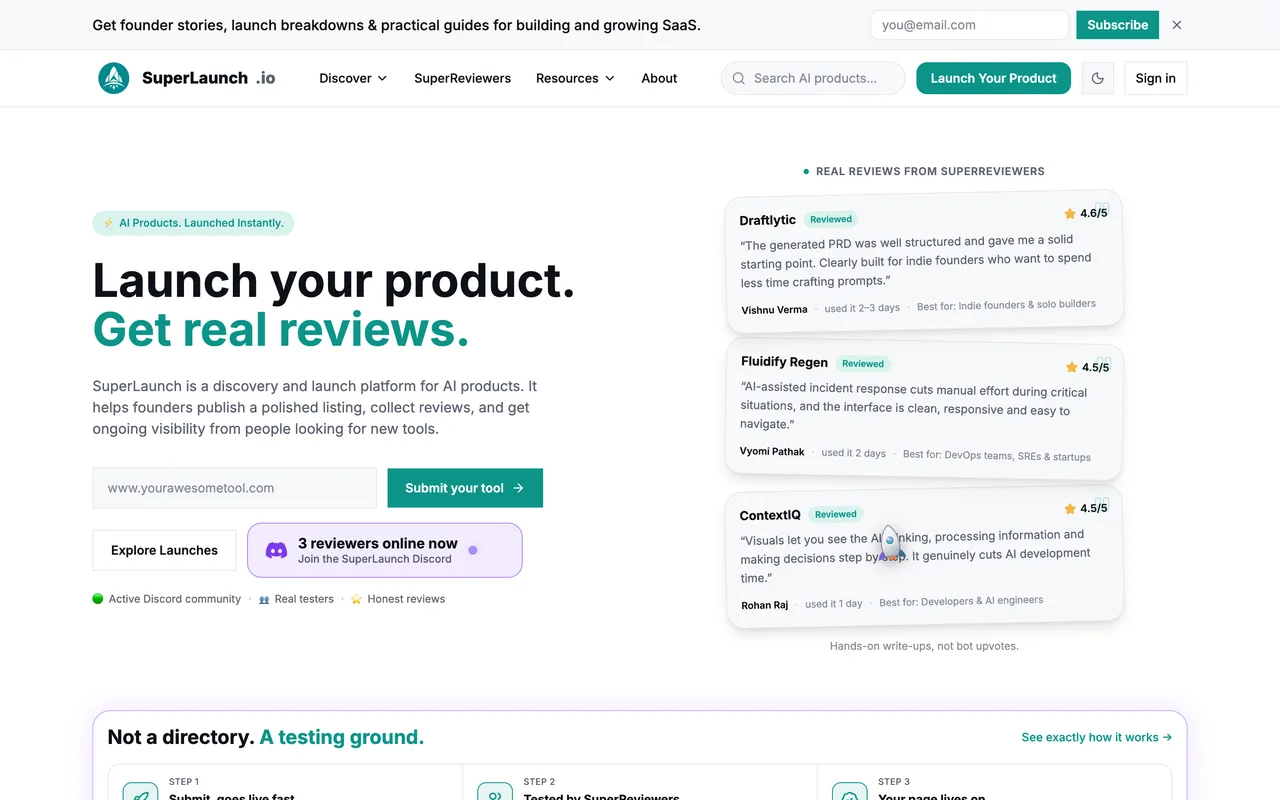
Task: Open the Fluidify Regen review card title
Action: 784,362
